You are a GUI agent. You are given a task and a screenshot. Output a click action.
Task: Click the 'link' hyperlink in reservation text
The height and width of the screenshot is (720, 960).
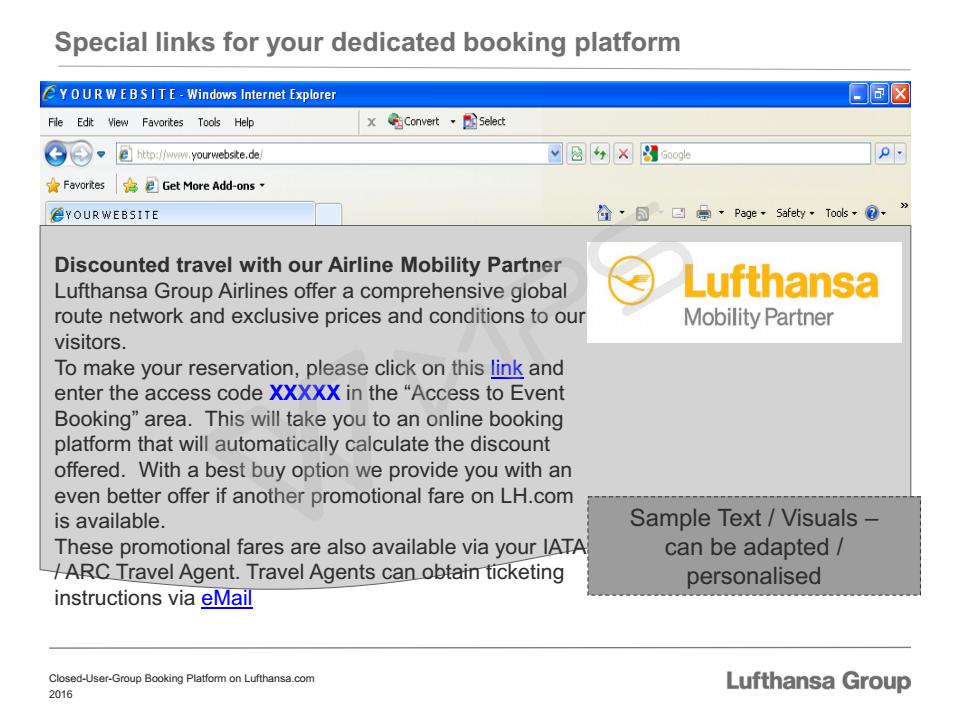506,368
